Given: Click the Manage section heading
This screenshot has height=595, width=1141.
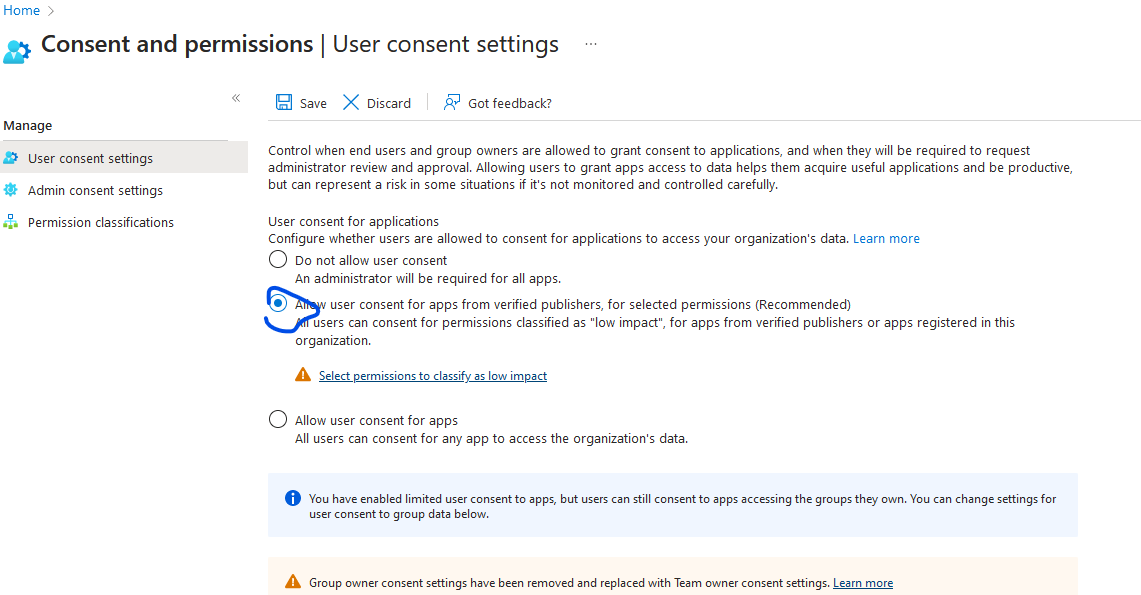Looking at the screenshot, I should click(28, 125).
